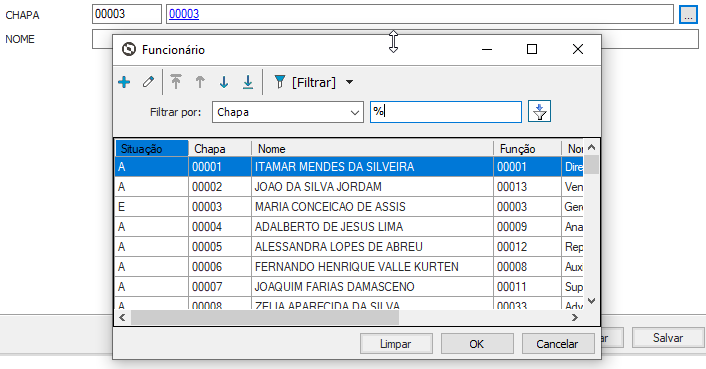The width and height of the screenshot is (706, 369).
Task: Click the Limpar button
Action: 396,344
